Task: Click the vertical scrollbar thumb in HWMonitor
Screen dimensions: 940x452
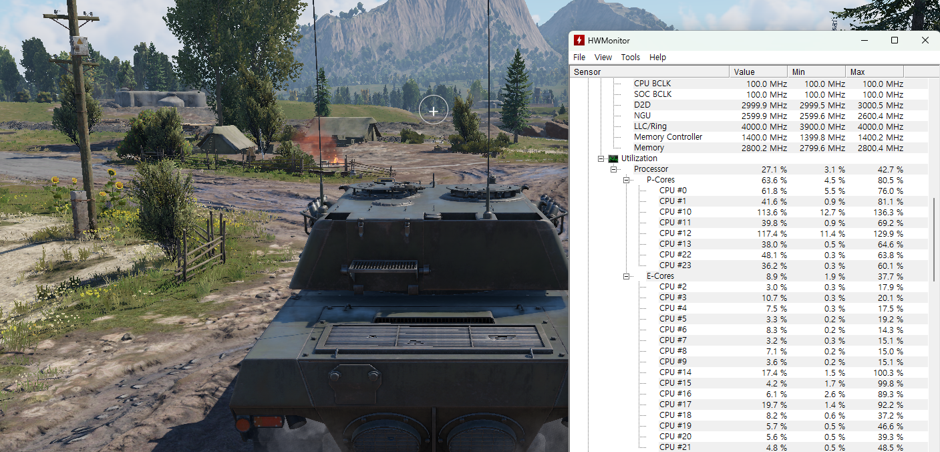Action: pos(934,239)
